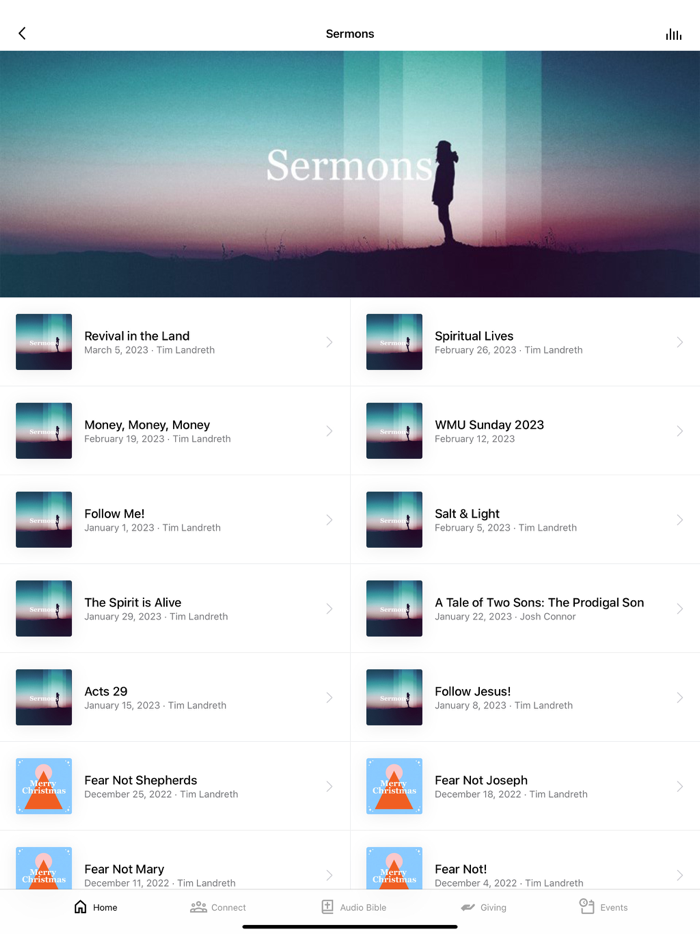Open the Connect people icon

click(198, 907)
